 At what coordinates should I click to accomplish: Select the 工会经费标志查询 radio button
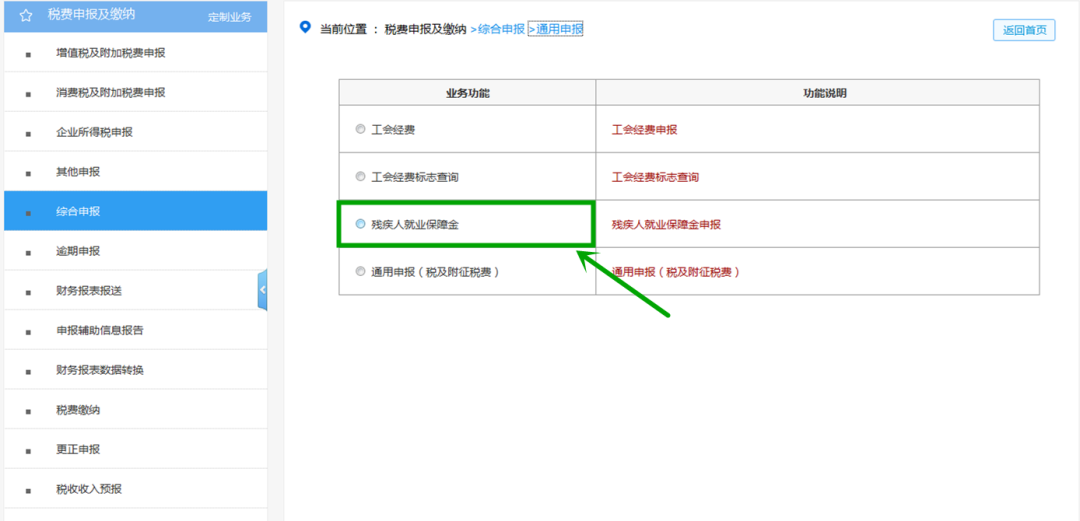(360, 176)
